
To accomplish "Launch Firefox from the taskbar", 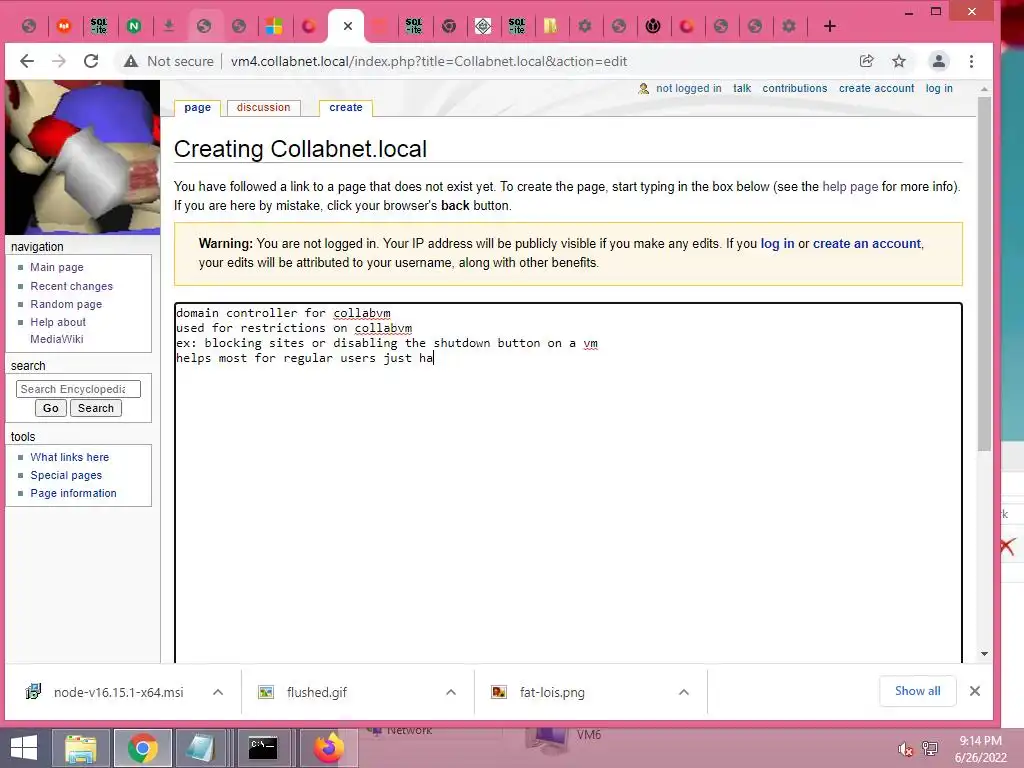I will coord(328,748).
